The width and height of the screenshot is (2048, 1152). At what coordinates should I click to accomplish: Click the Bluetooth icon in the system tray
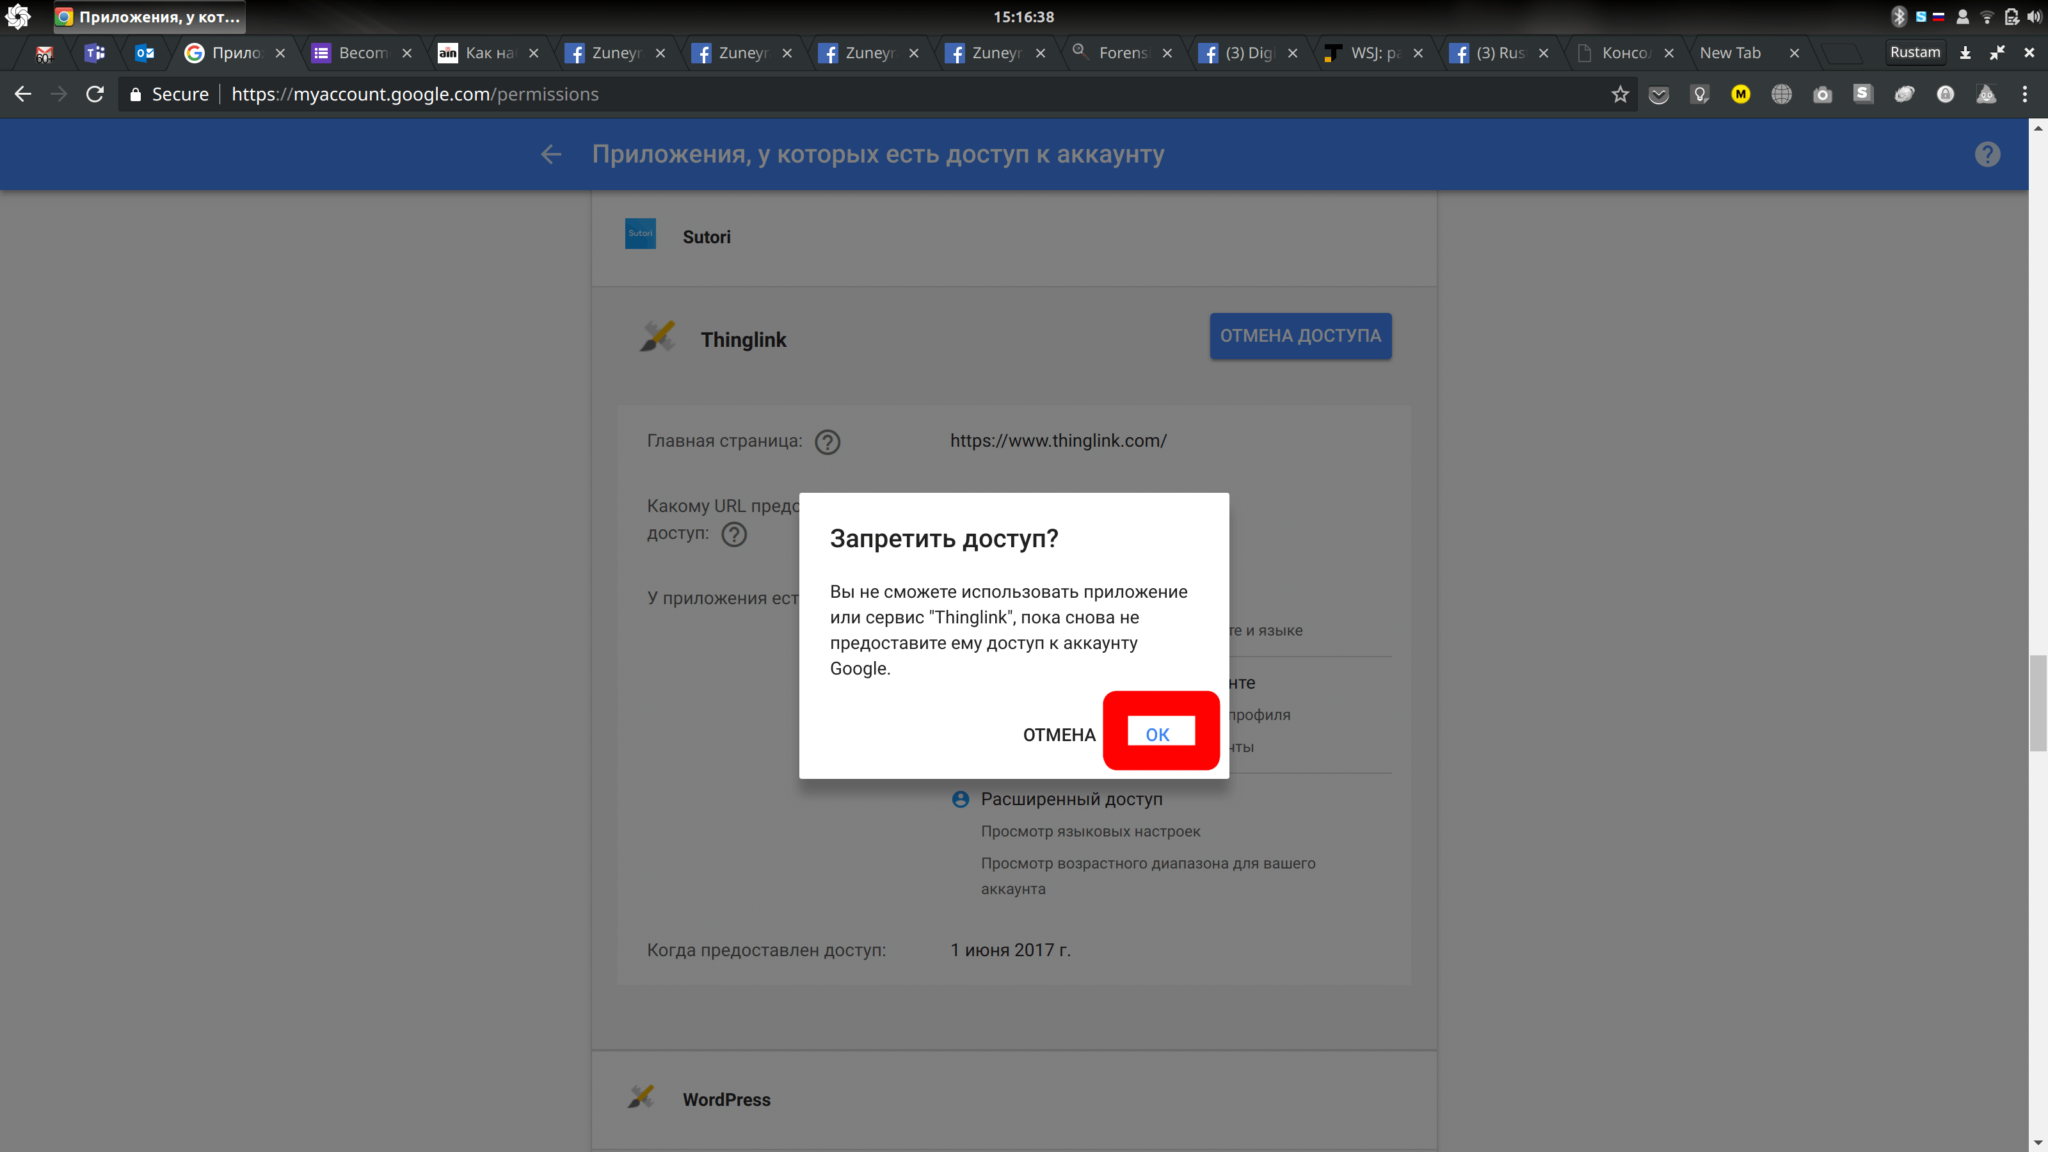tap(1899, 16)
